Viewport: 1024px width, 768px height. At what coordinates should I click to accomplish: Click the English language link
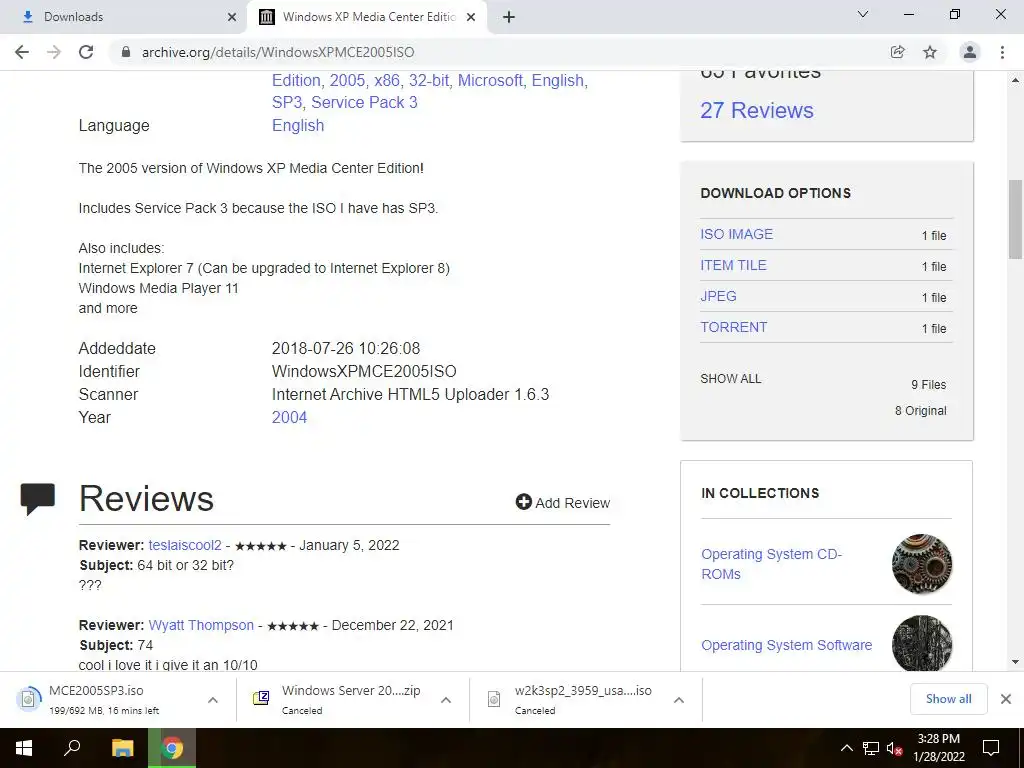pyautogui.click(x=298, y=125)
